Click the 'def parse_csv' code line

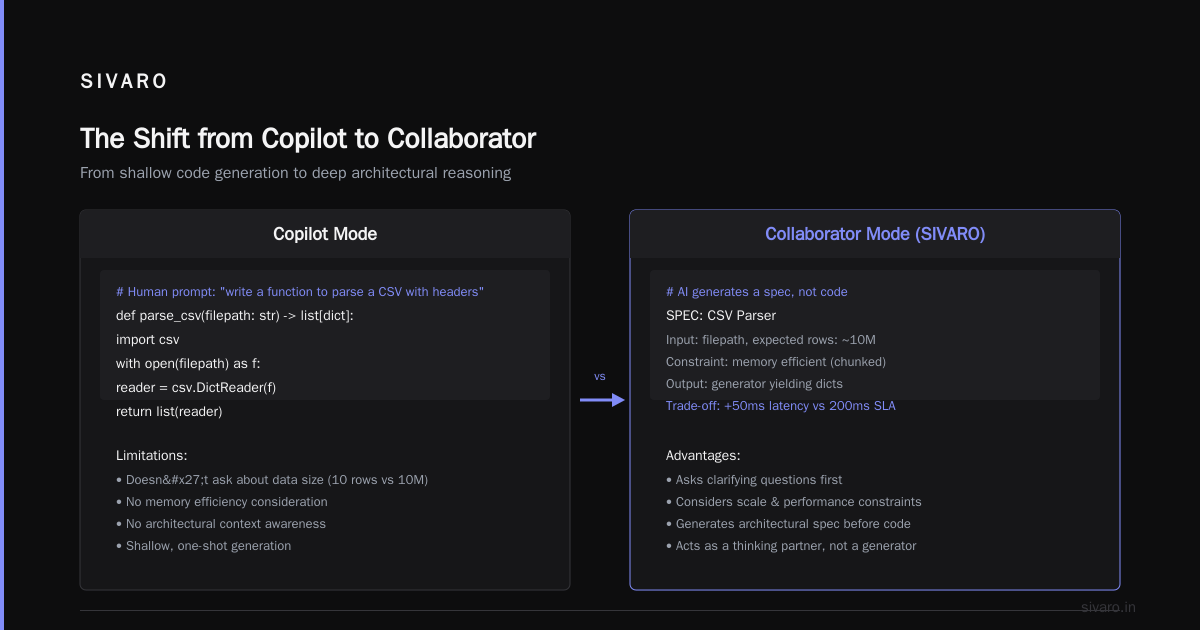click(235, 315)
